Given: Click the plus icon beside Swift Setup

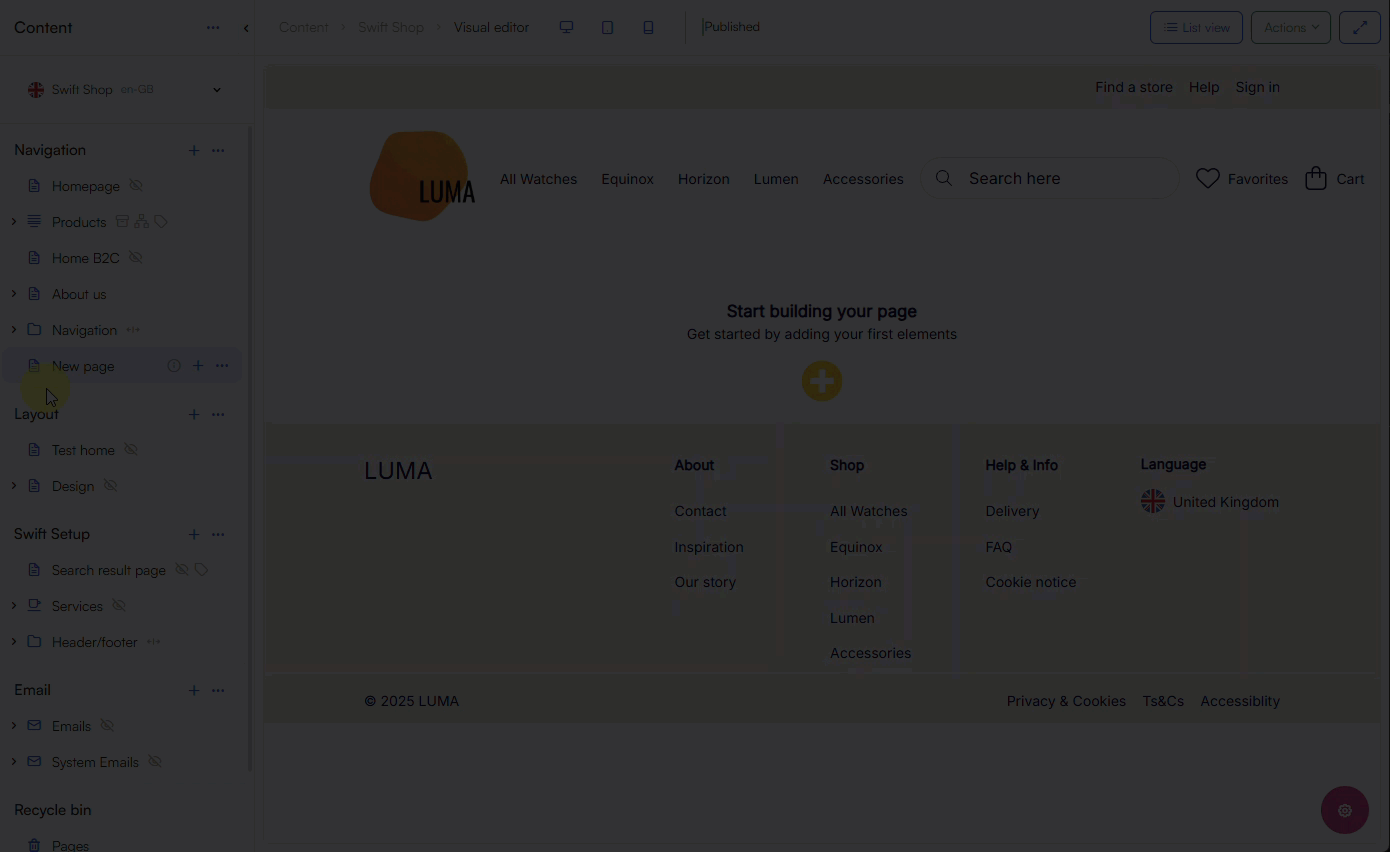Looking at the screenshot, I should tap(194, 534).
